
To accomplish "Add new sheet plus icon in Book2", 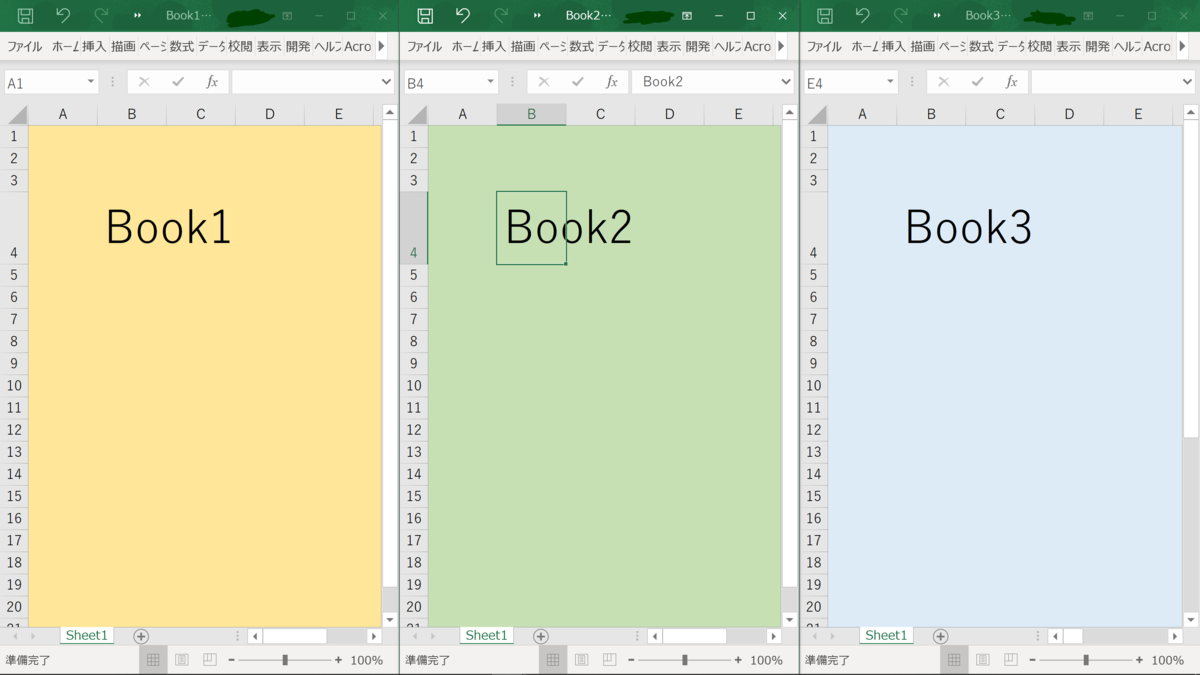I will 541,636.
